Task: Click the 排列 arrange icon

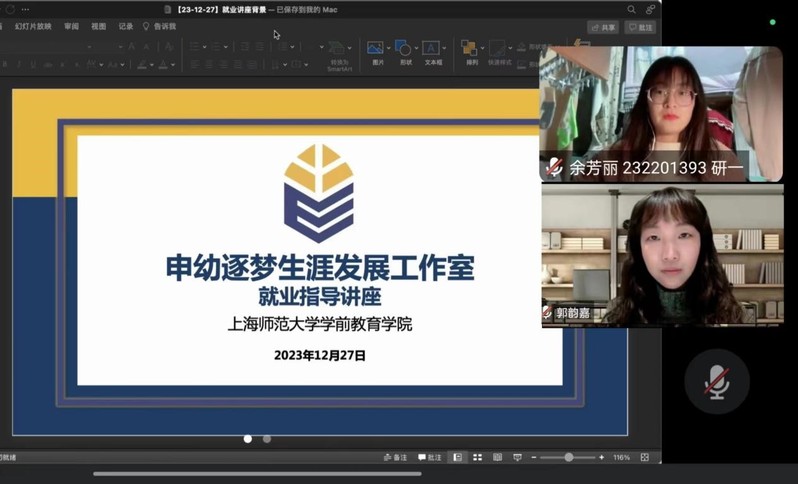Action: tap(469, 47)
